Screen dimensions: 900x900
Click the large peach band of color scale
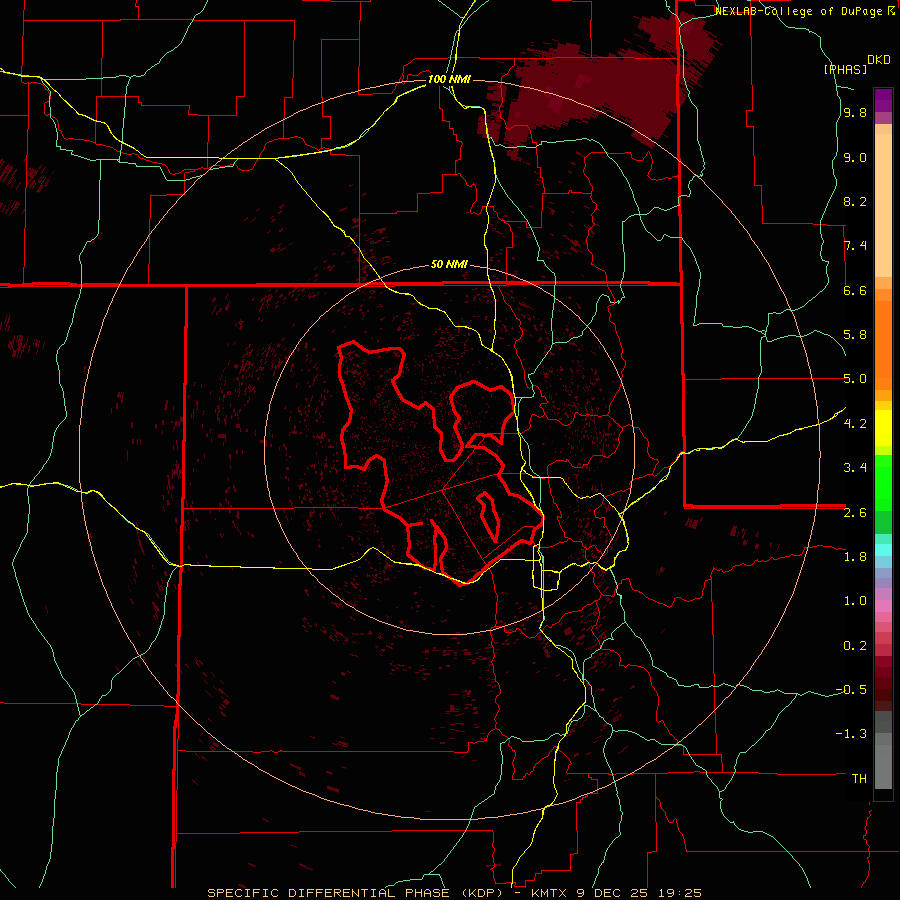(883, 205)
